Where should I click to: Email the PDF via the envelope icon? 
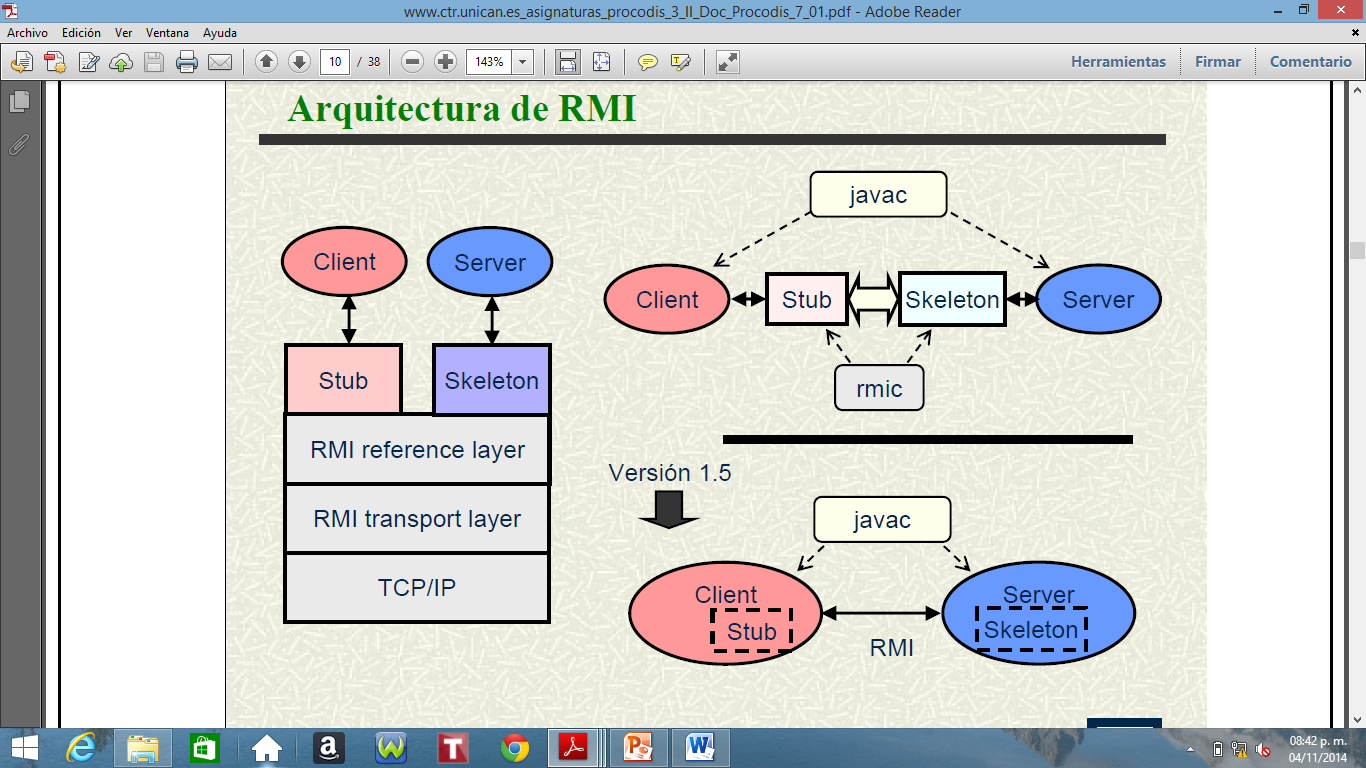221,61
